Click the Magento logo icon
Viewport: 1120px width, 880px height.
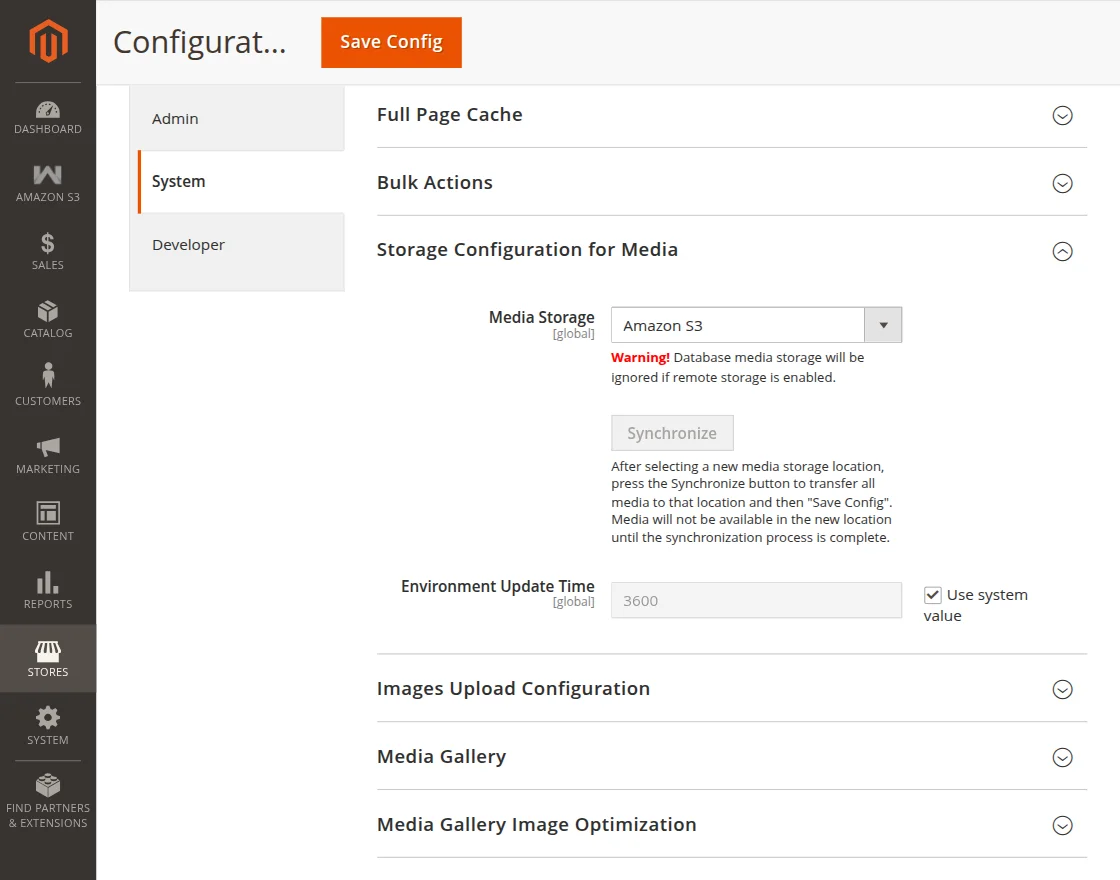click(x=48, y=41)
